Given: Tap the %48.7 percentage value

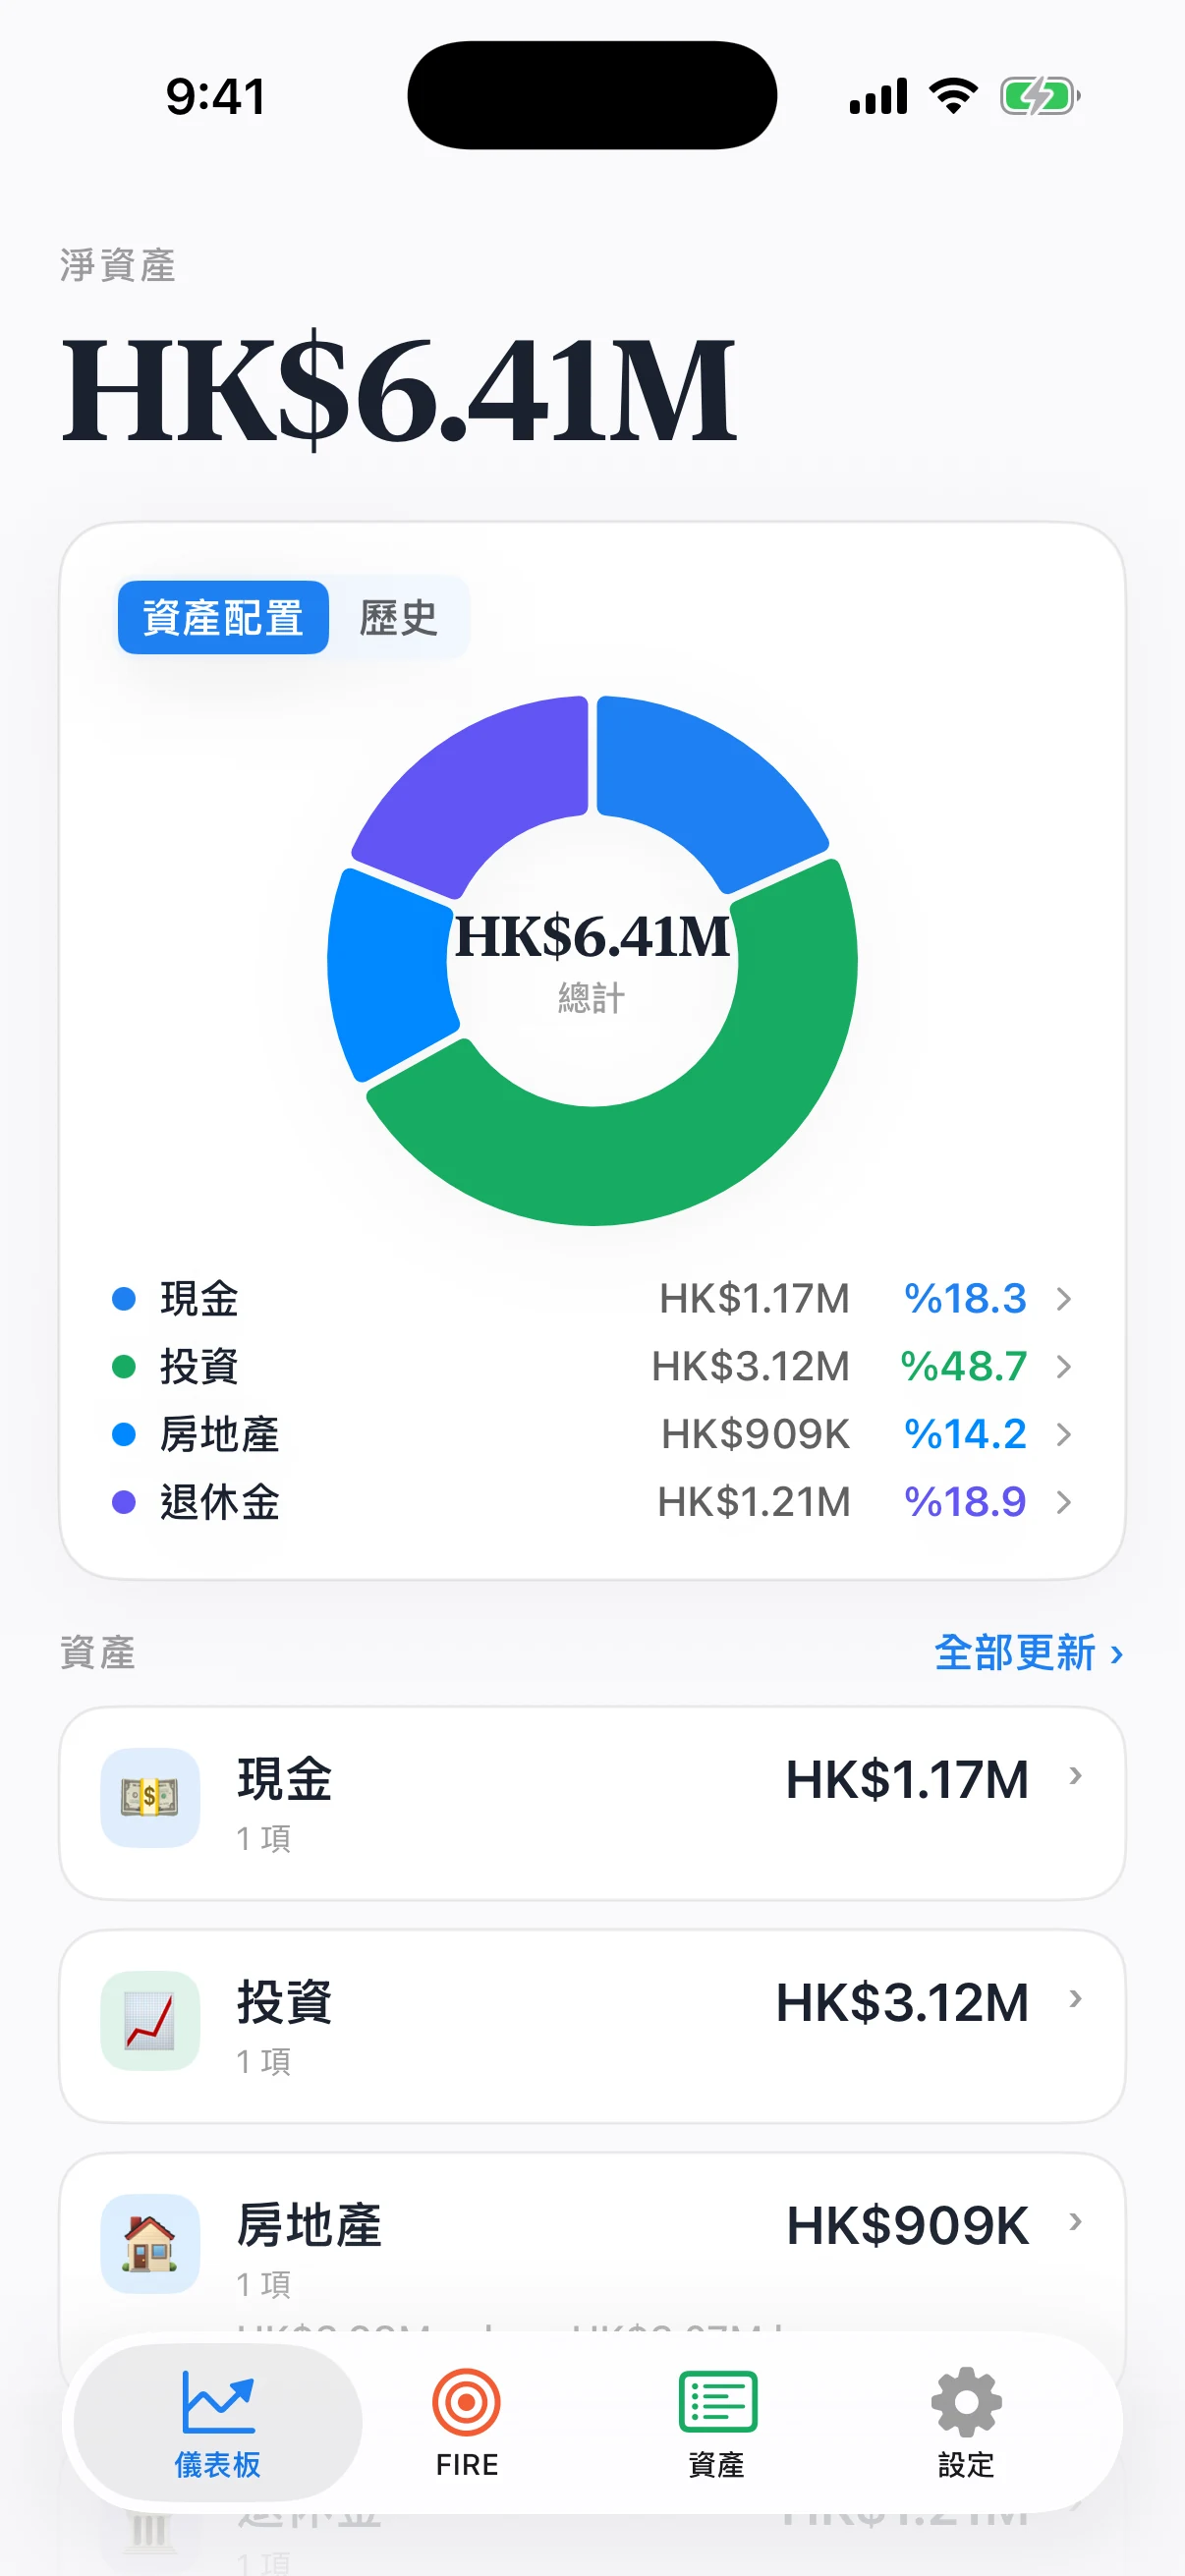Looking at the screenshot, I should point(964,1366).
